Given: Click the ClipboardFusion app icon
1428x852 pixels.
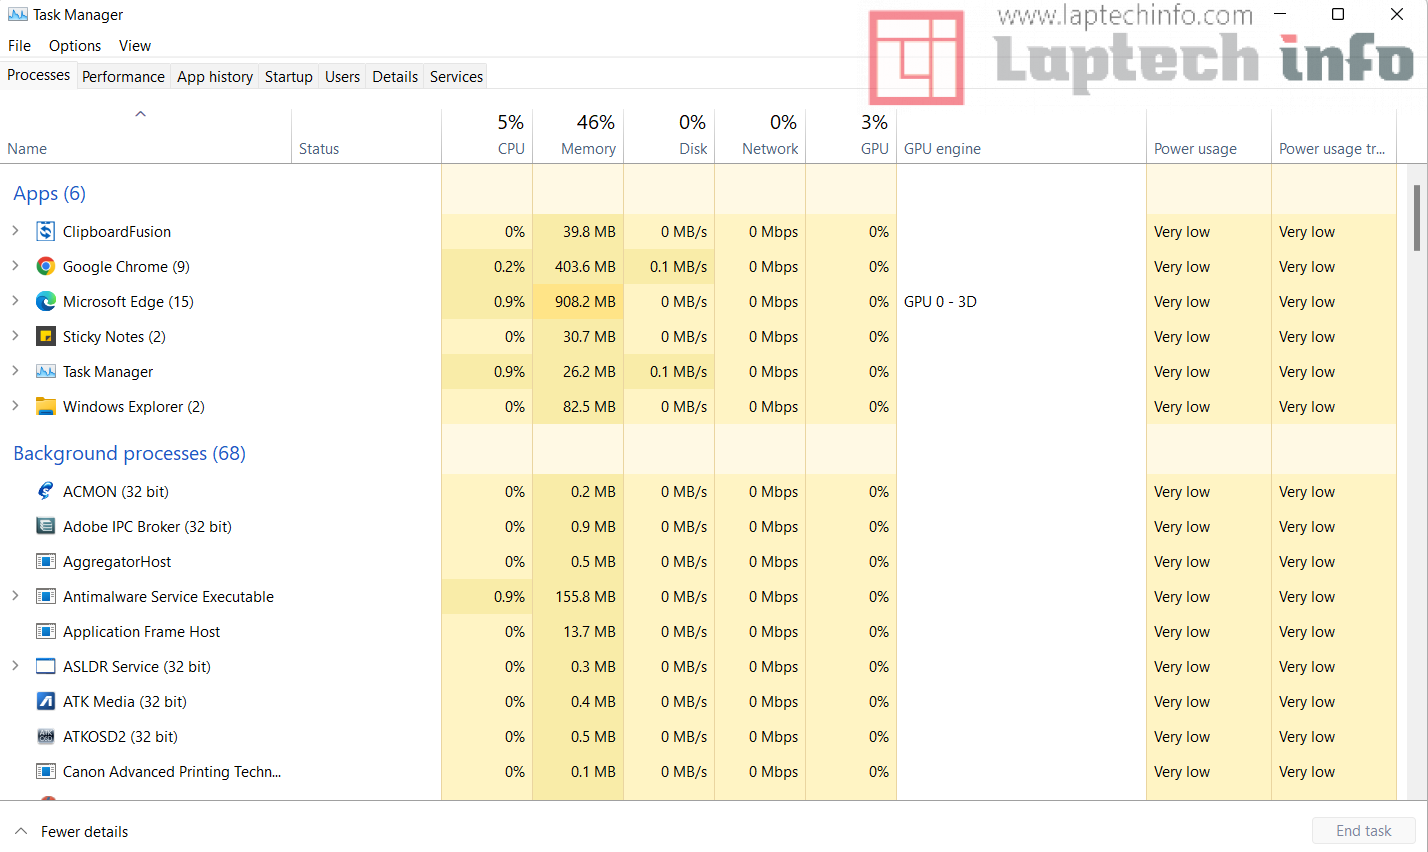Looking at the screenshot, I should pos(46,232).
